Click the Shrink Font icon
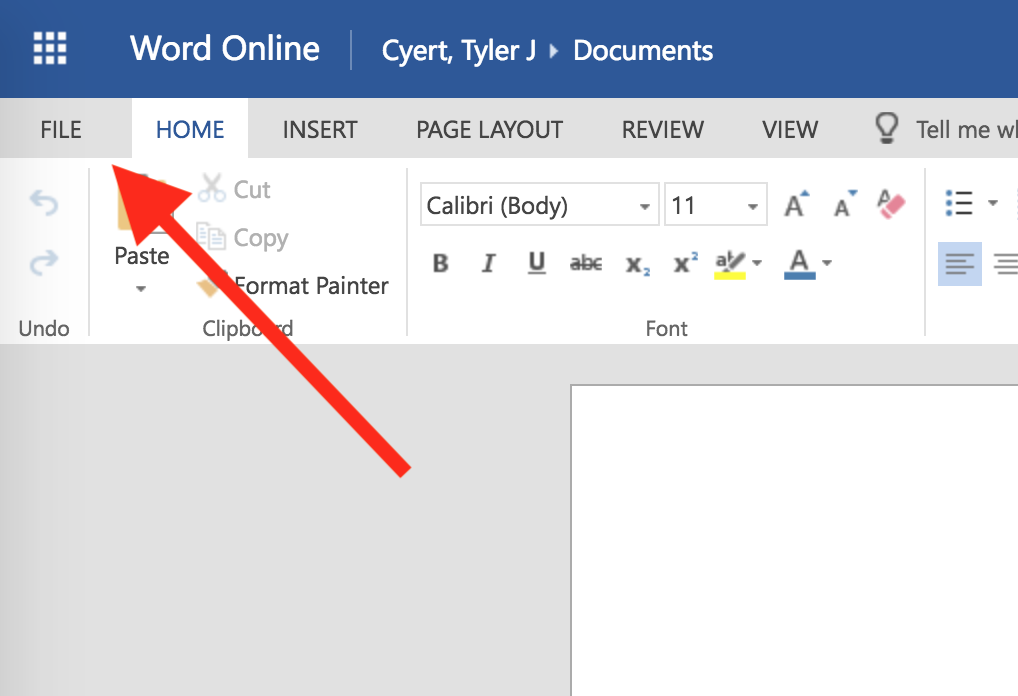This screenshot has height=696, width=1018. (845, 205)
